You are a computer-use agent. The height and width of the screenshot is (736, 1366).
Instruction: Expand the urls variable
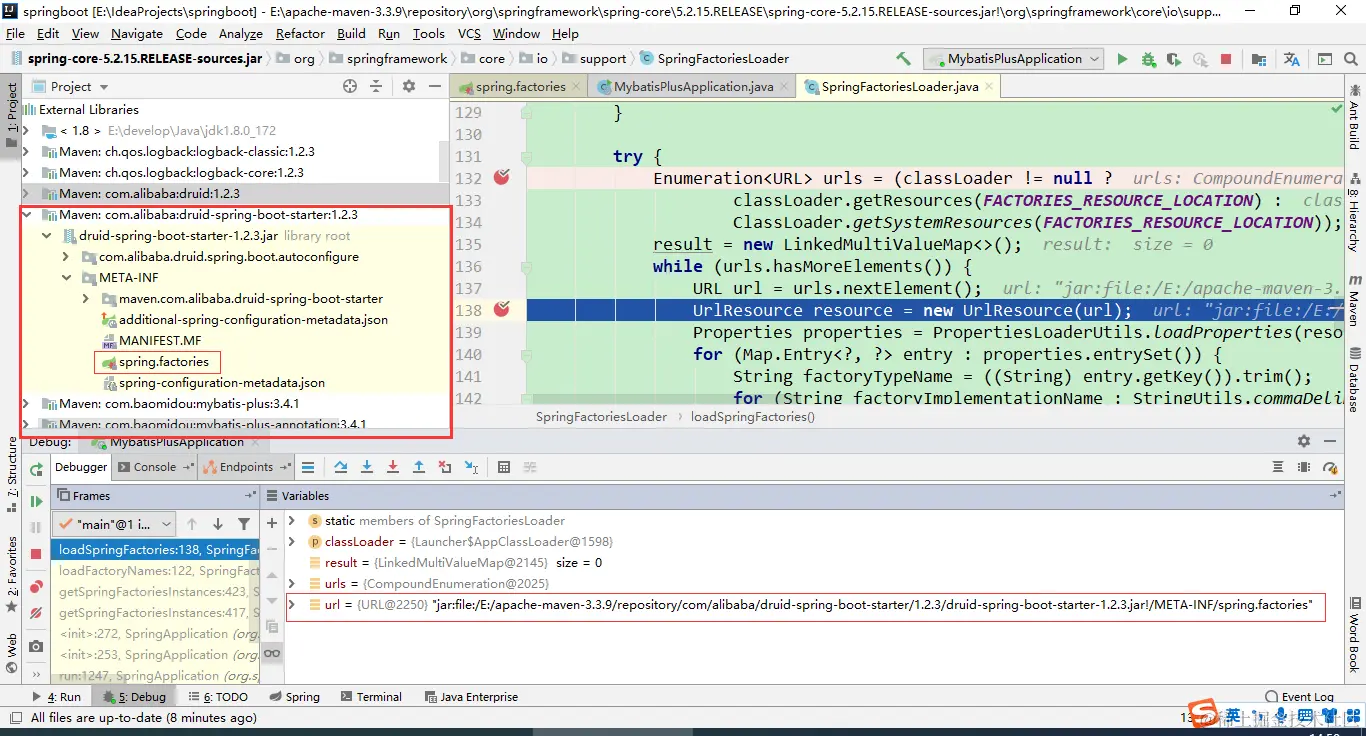click(291, 584)
